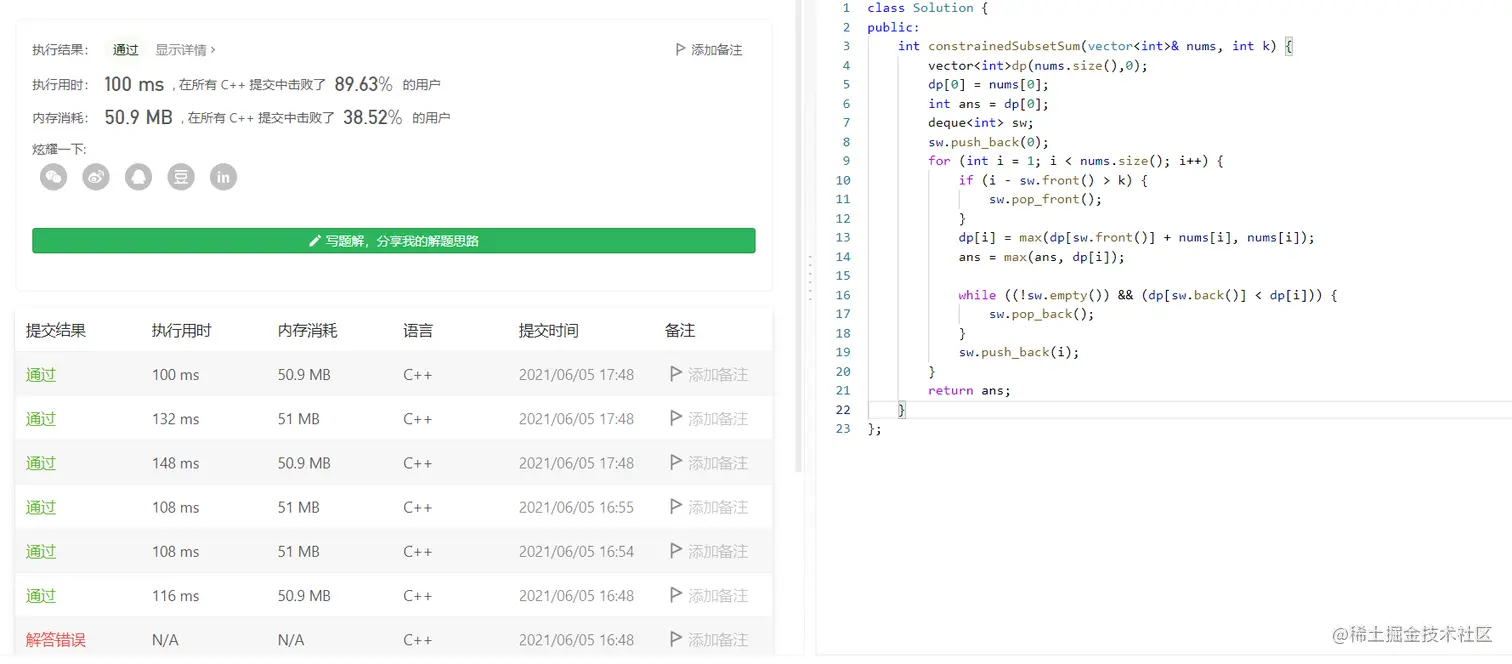
Task: Click the 执行用时 column header in the table
Action: click(x=182, y=330)
